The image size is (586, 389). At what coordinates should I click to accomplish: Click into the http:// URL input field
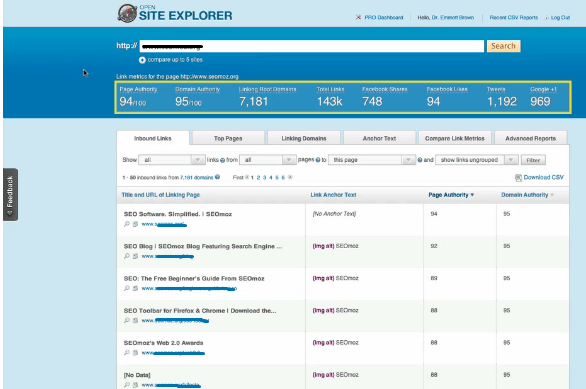click(312, 46)
